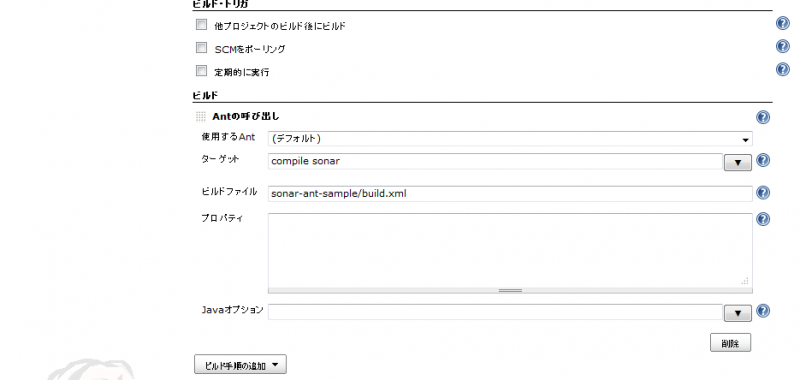
Task: Enable 定期的に実行 checkbox
Action: pos(202,70)
